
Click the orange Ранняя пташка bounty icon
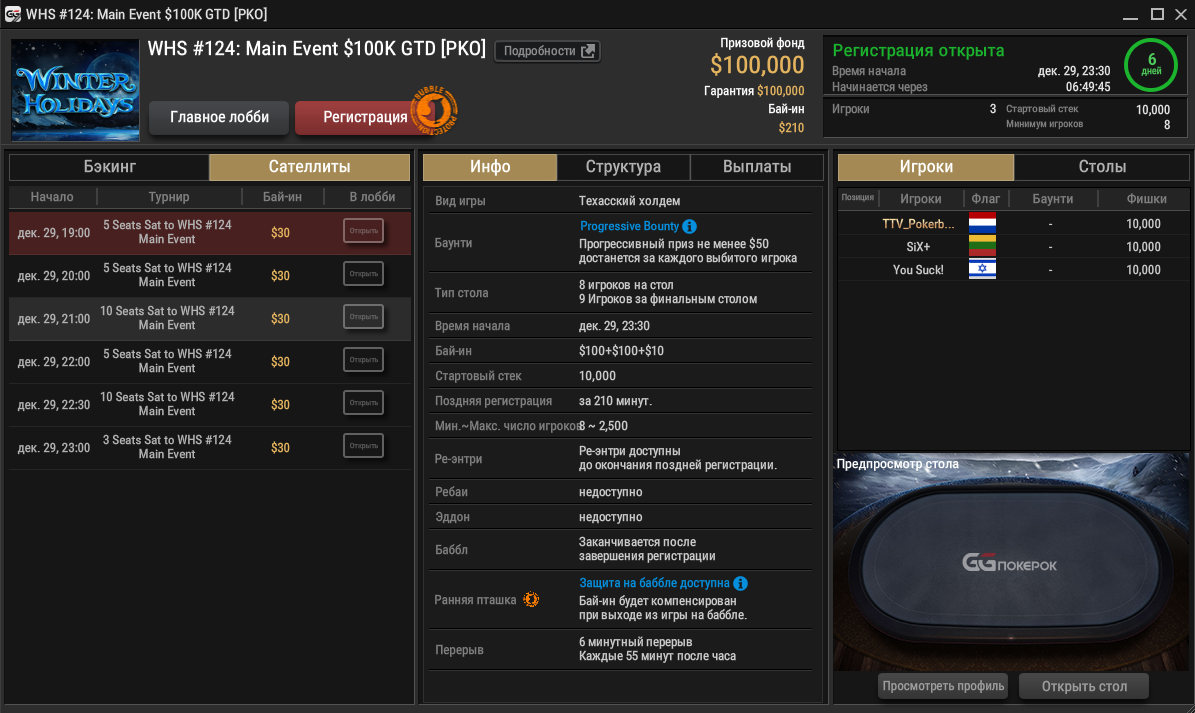pos(531,600)
